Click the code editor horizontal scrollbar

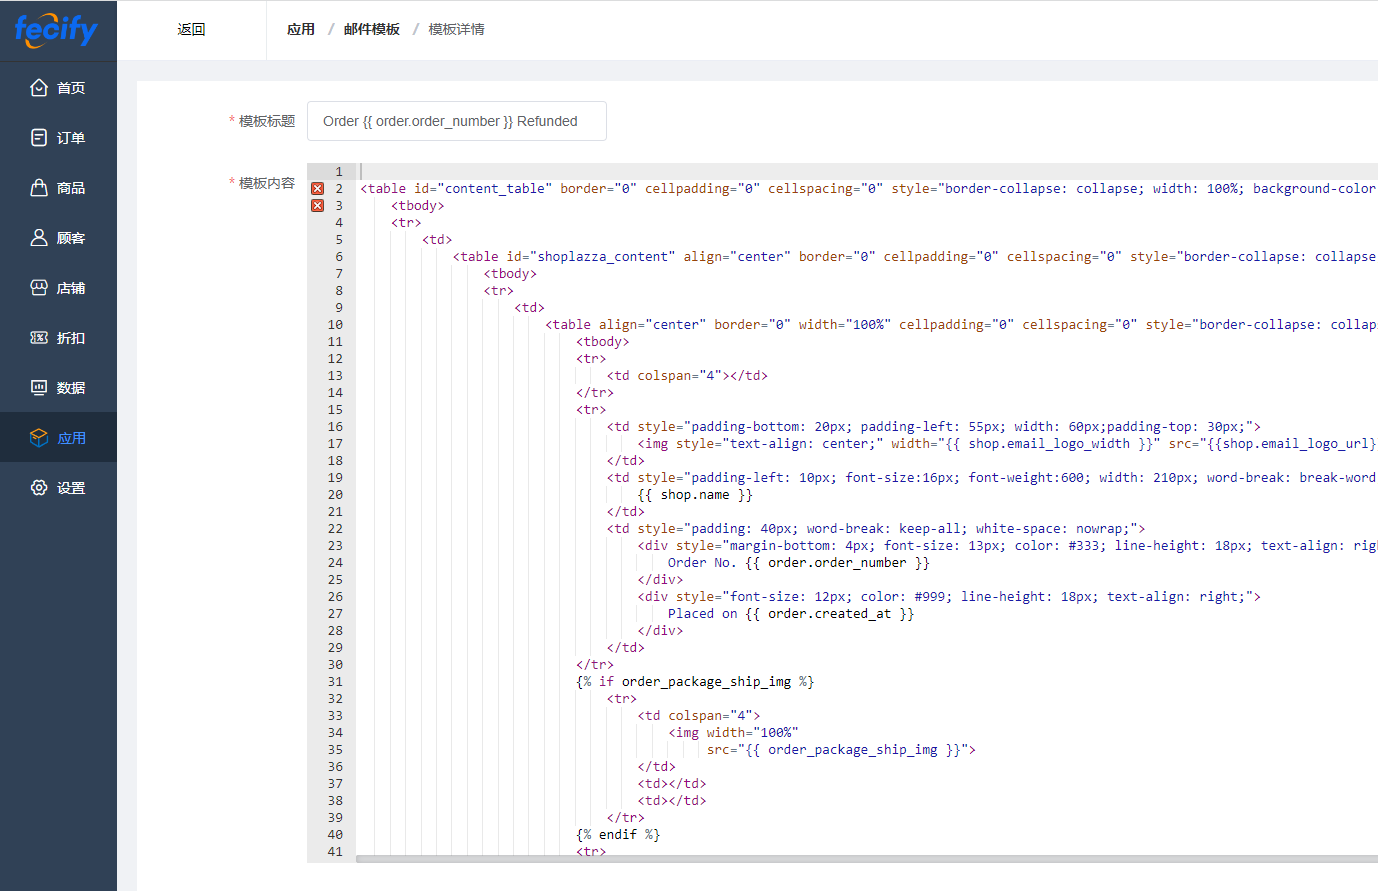pos(867,858)
